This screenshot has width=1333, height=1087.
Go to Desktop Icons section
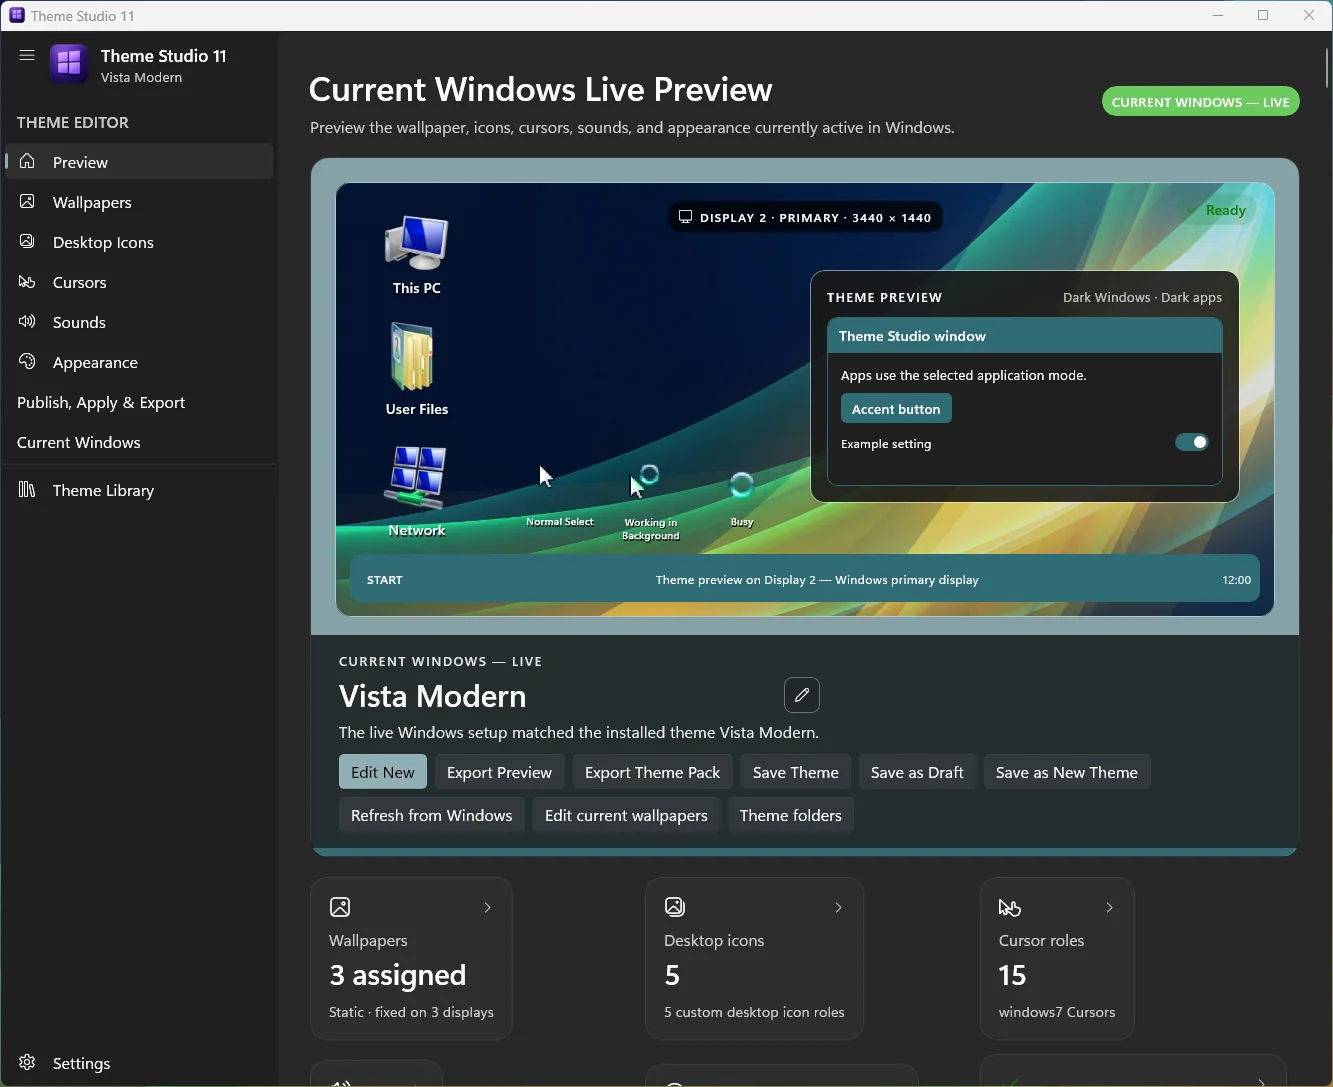(139, 242)
